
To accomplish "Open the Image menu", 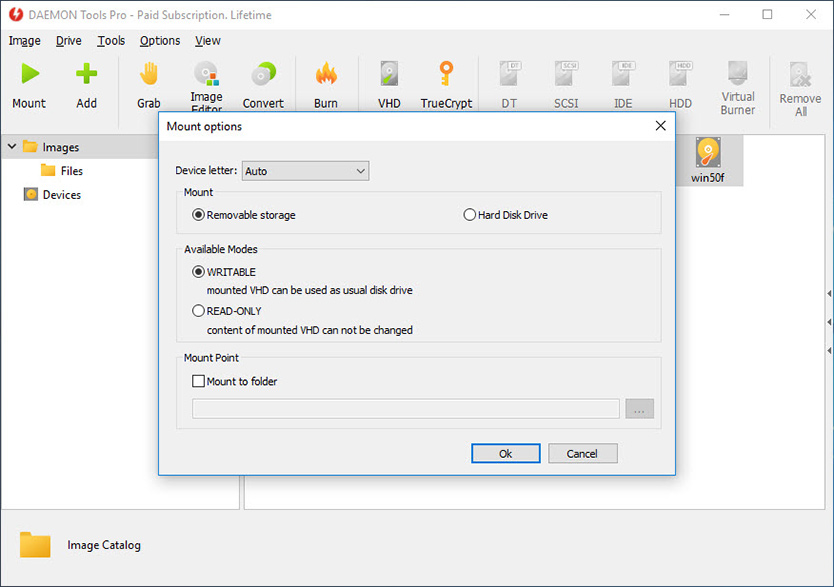I will click(x=24, y=41).
